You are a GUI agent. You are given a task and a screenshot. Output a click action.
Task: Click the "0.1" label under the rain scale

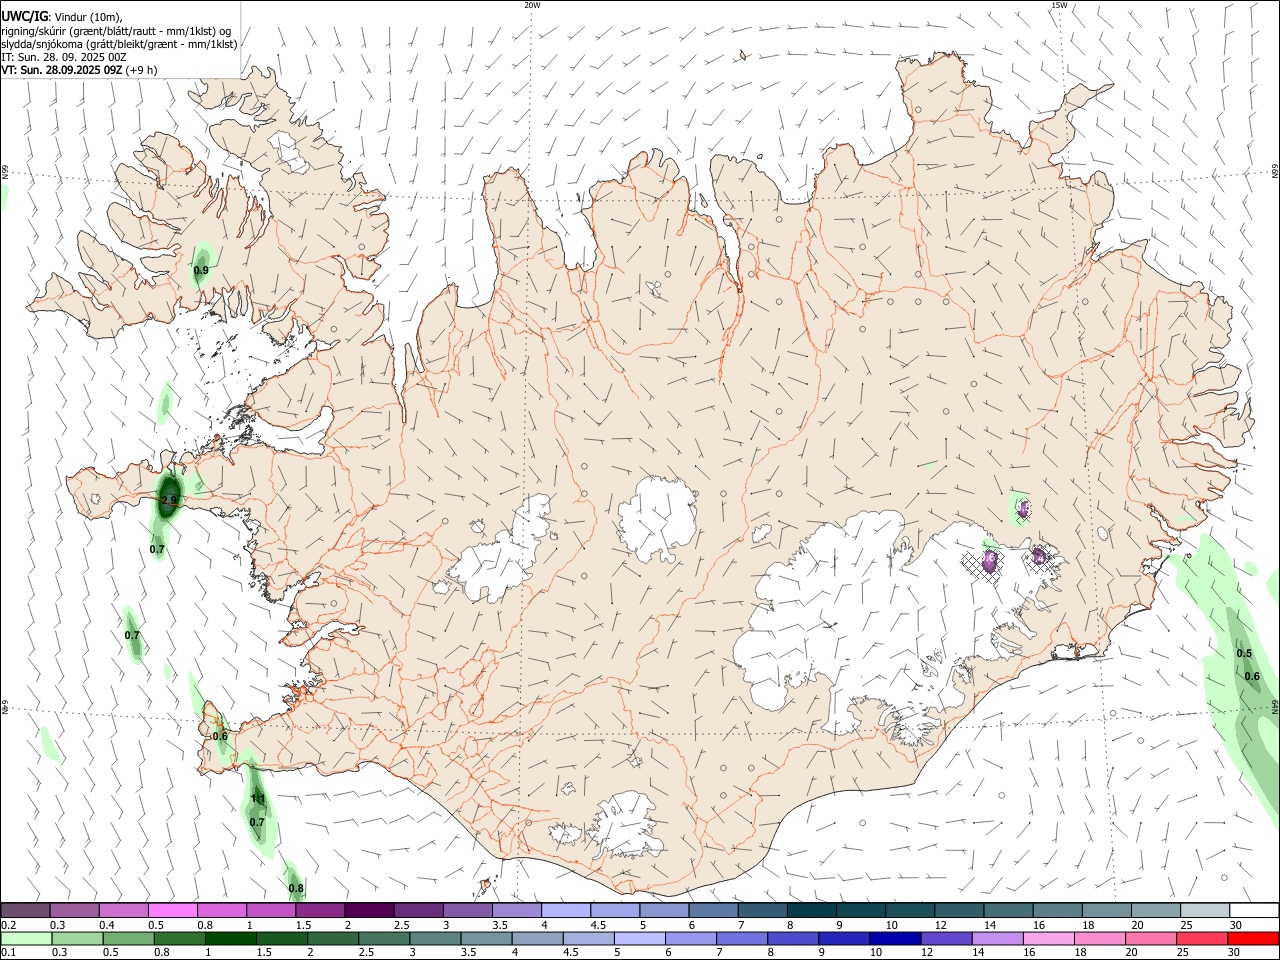pyautogui.click(x=8, y=953)
